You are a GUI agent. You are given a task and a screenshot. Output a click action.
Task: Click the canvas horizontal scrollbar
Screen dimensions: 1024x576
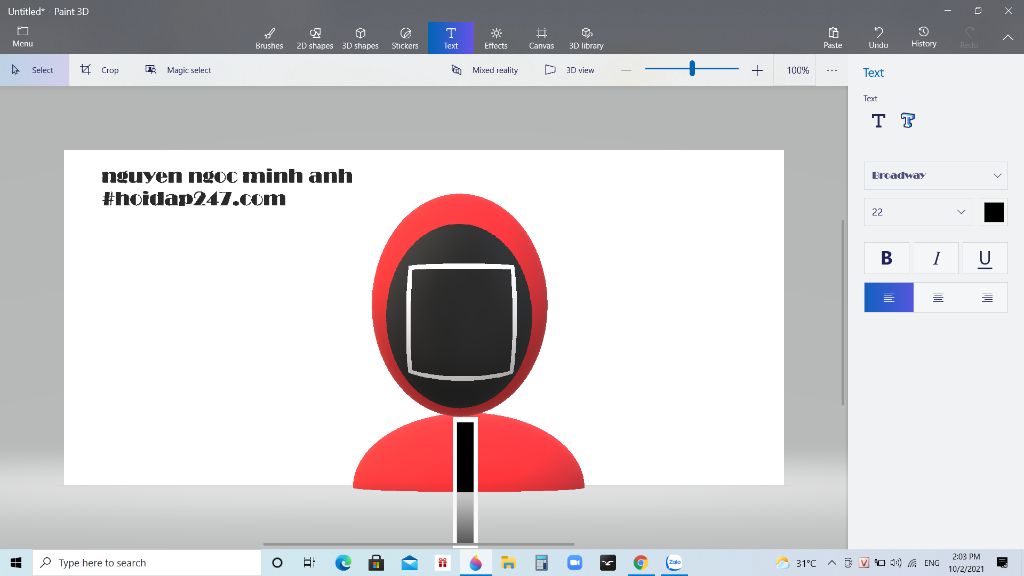click(x=419, y=544)
